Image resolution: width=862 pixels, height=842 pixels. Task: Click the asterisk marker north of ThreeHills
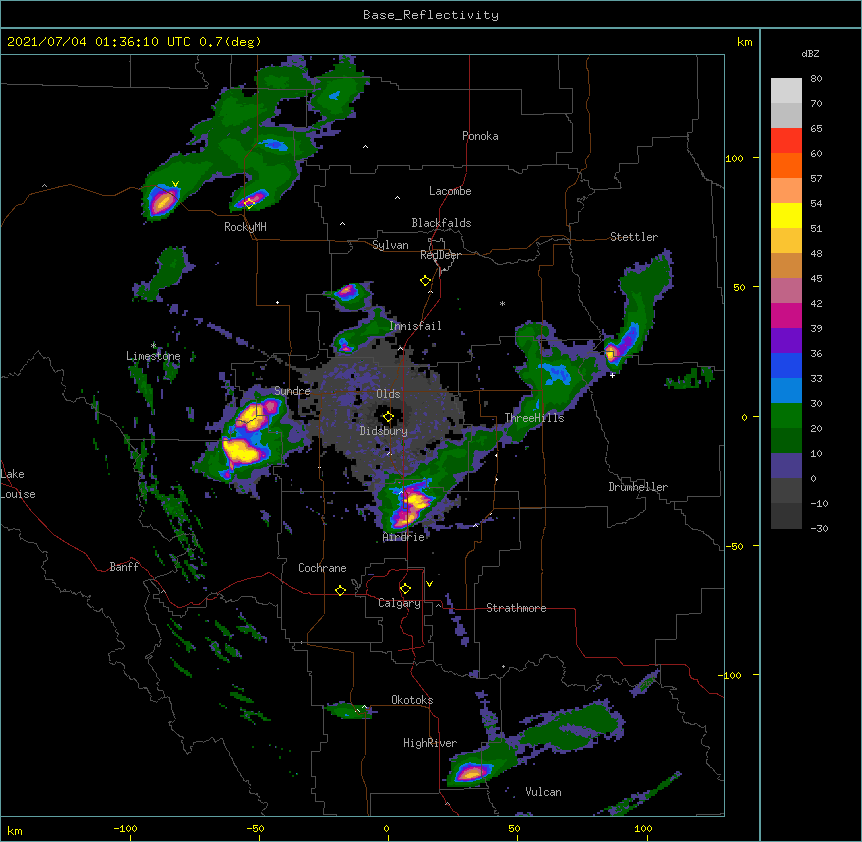point(502,303)
